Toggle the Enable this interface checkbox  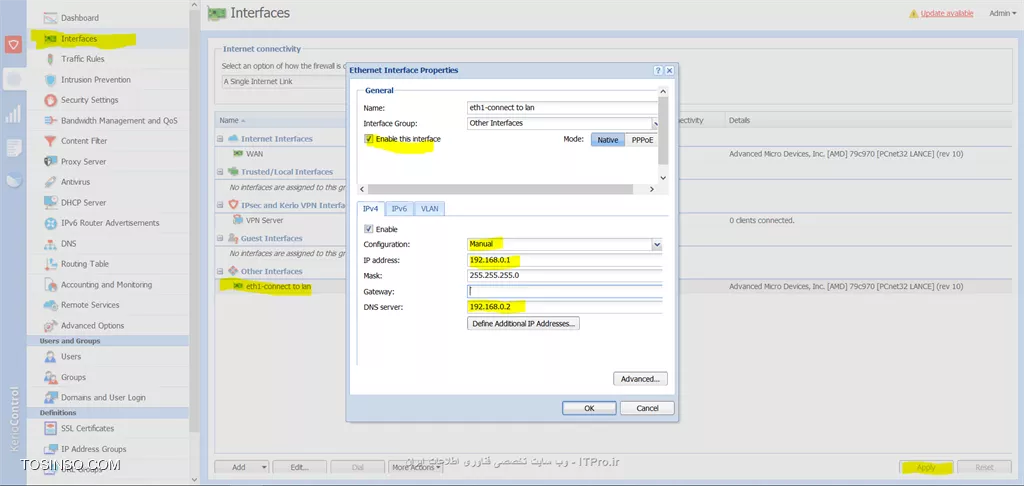tap(369, 139)
